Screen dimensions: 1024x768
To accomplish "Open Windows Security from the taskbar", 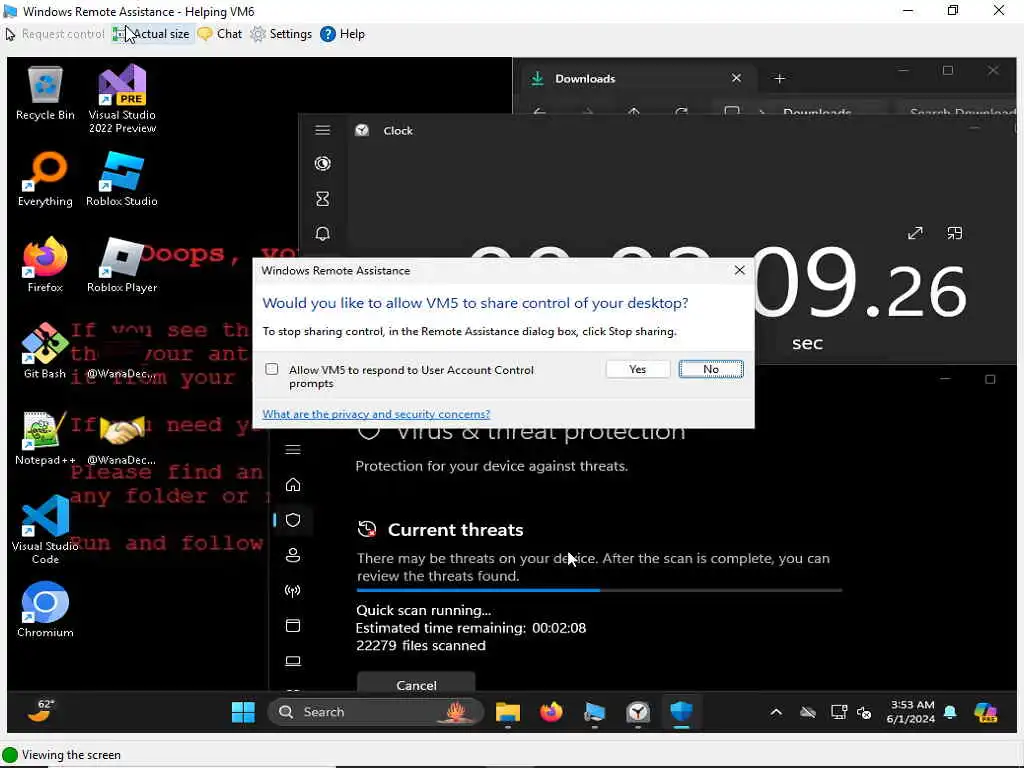I will (x=682, y=712).
